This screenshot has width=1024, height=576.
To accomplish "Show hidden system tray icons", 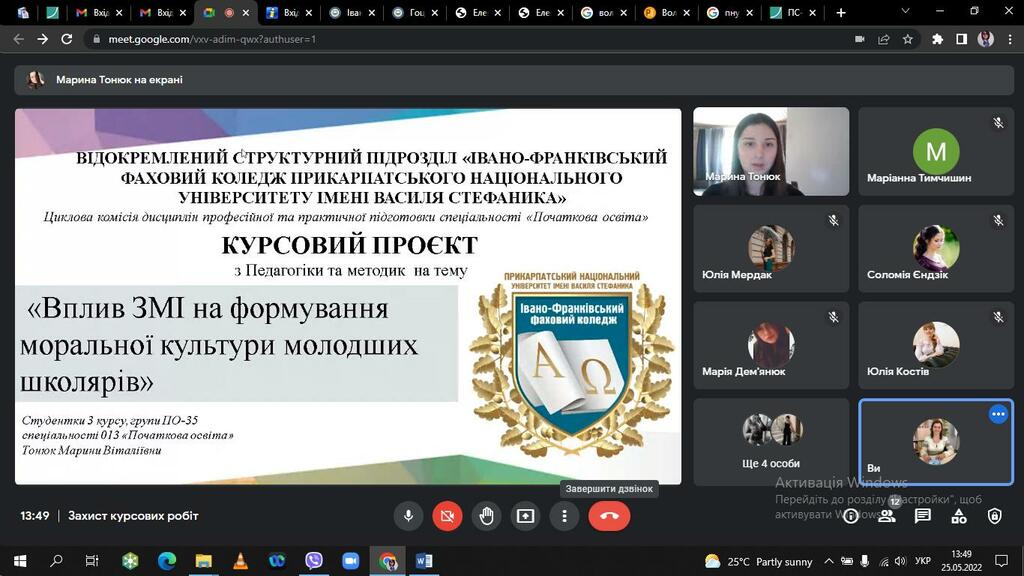I will tap(829, 561).
